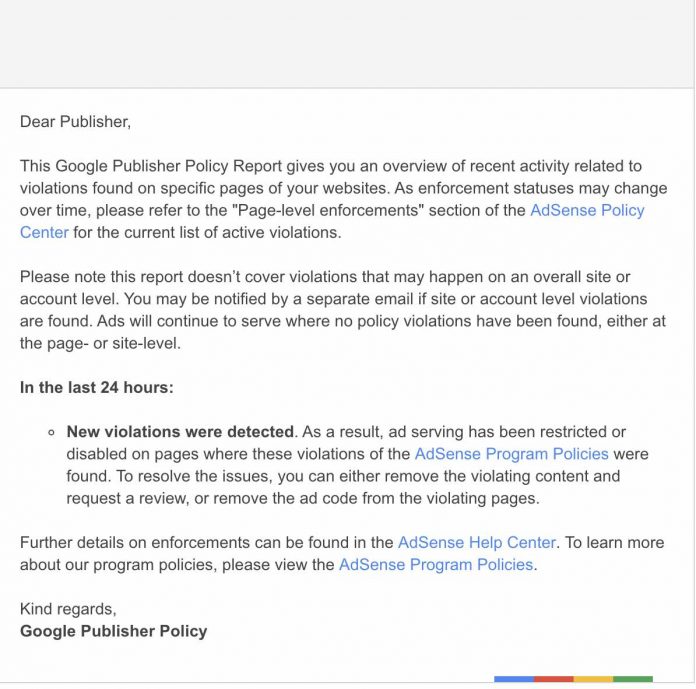Click the "In the last 24 hours:" heading
Viewport: 696px width, 689px height.
(x=96, y=387)
